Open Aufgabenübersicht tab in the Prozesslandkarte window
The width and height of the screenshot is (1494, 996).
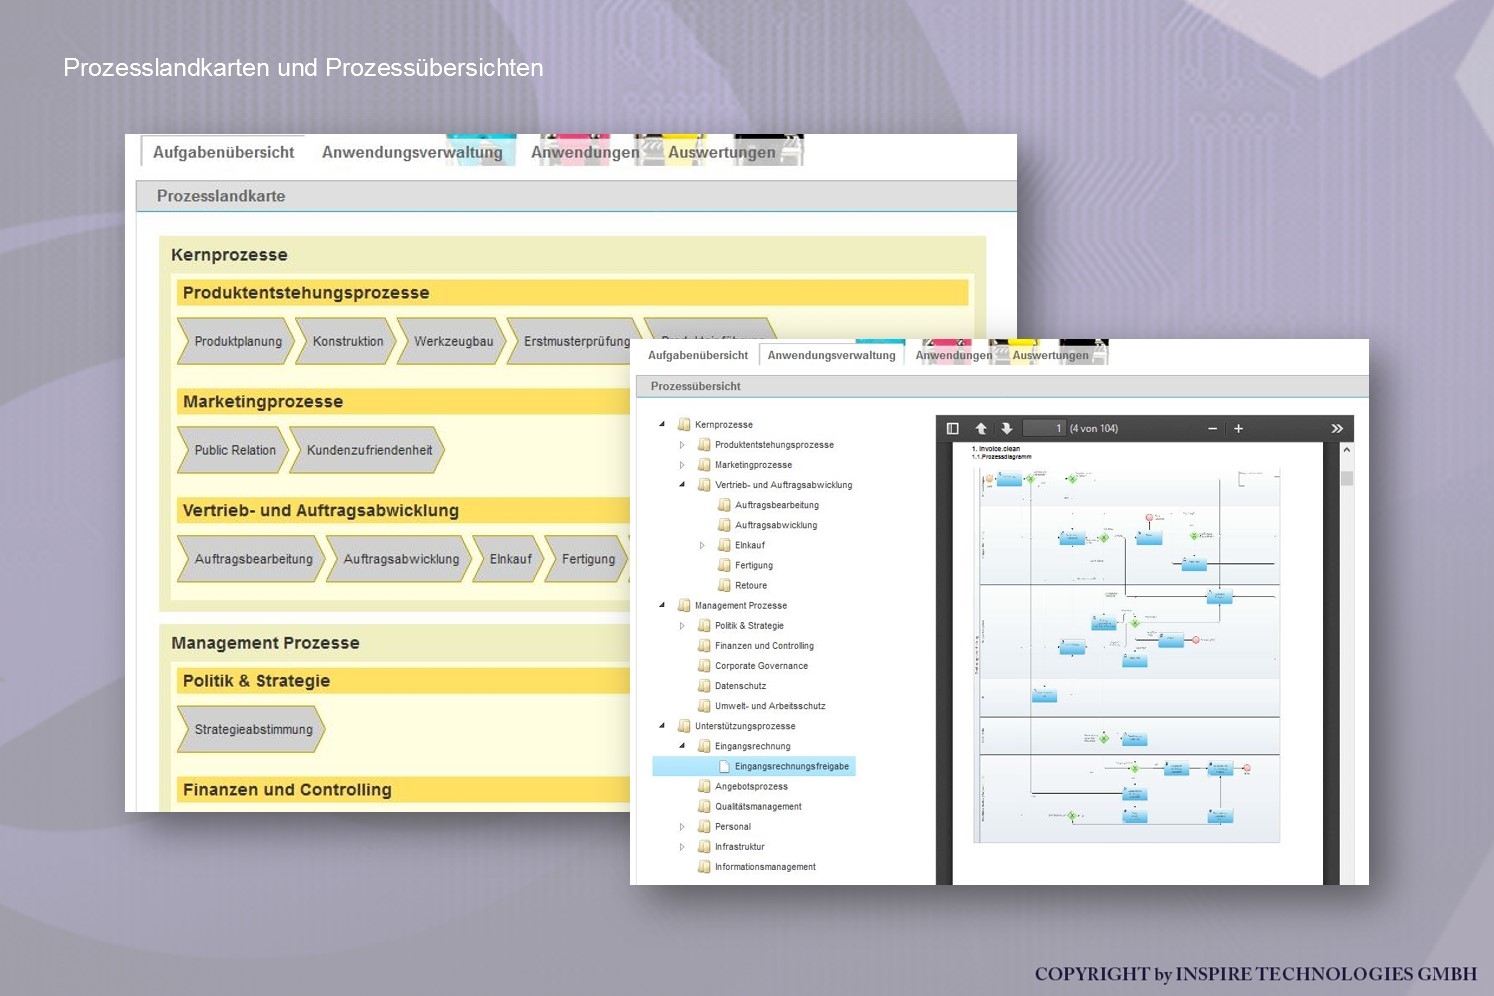pos(223,152)
